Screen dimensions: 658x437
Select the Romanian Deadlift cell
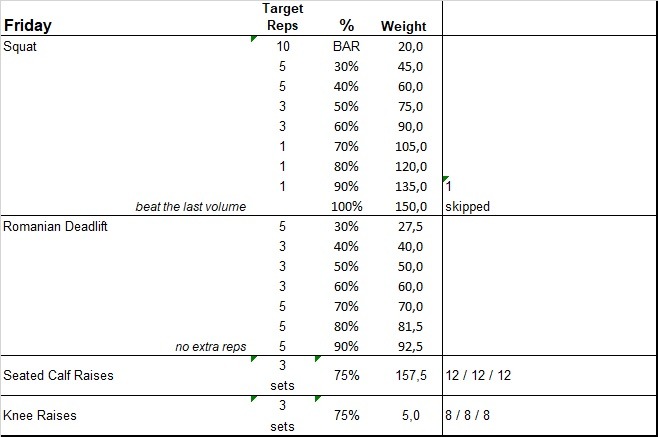pos(56,227)
